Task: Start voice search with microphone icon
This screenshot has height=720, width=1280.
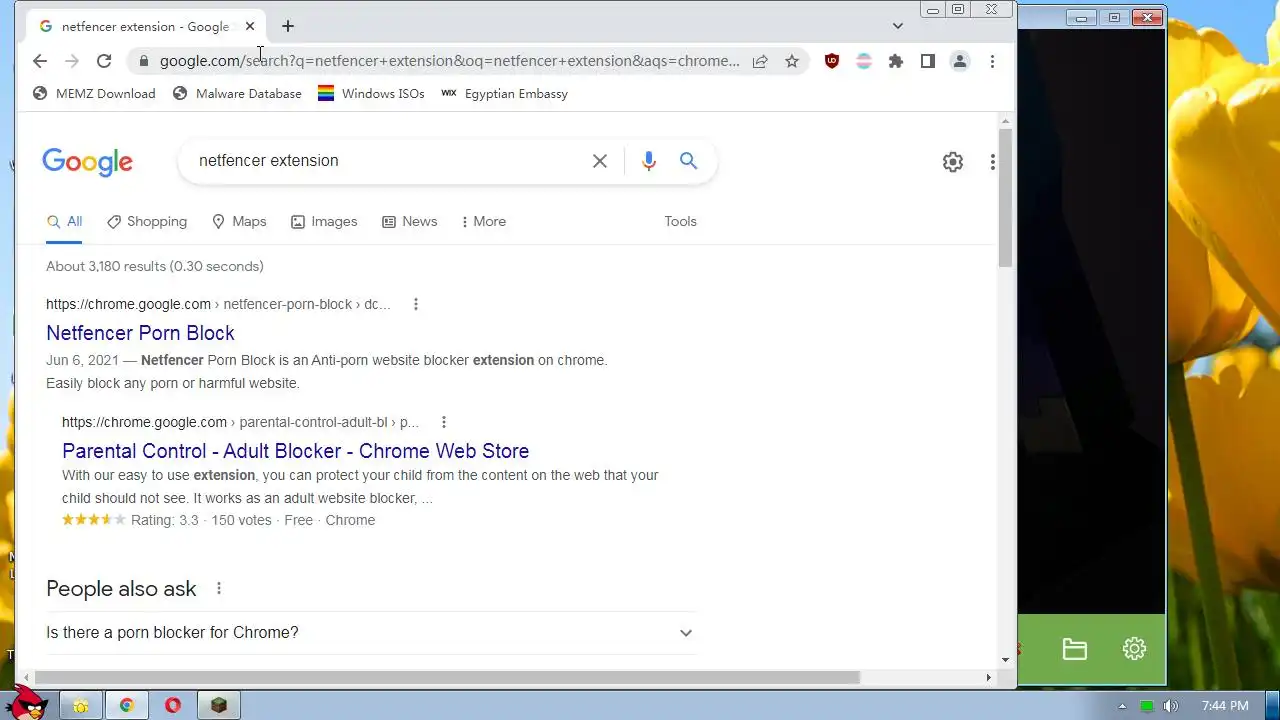Action: coord(649,161)
